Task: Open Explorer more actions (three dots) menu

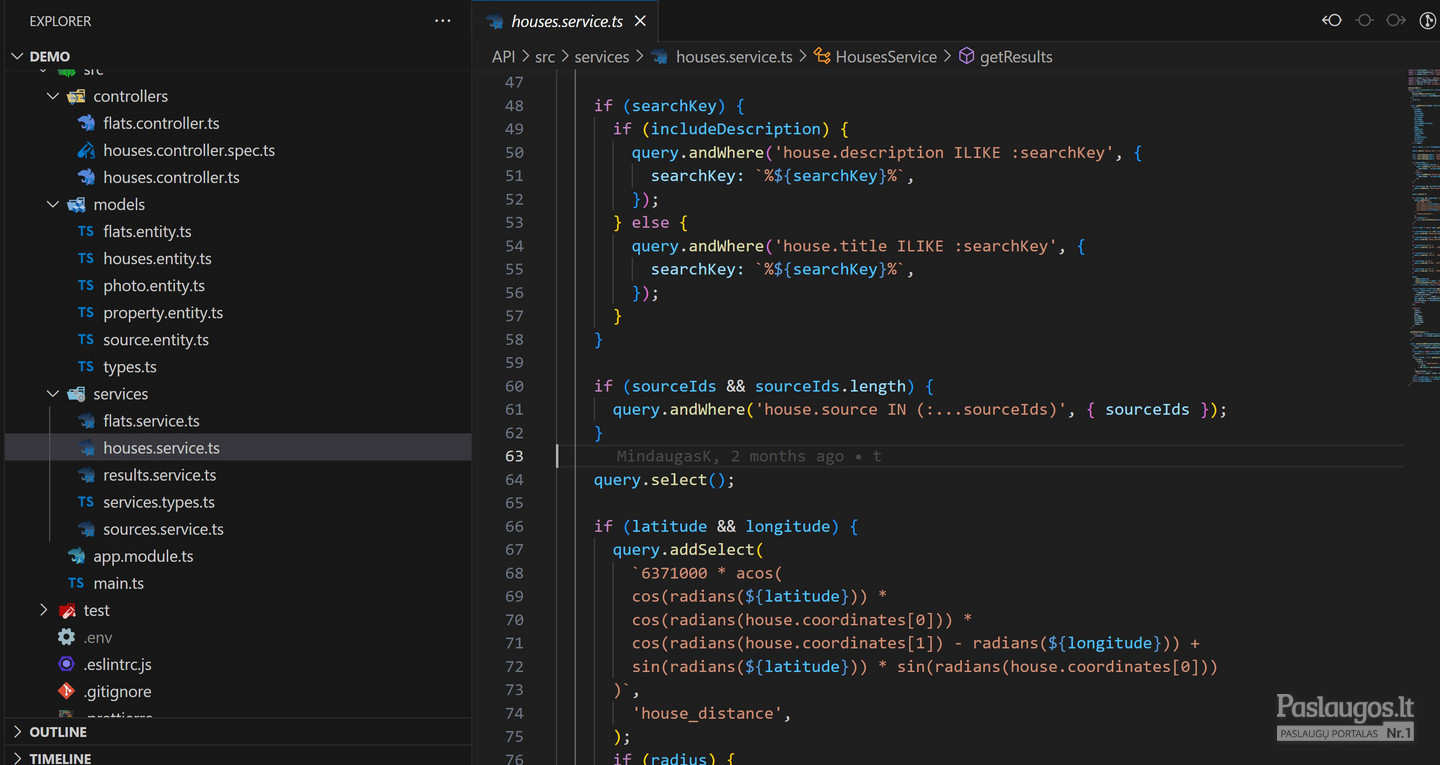Action: coord(443,20)
